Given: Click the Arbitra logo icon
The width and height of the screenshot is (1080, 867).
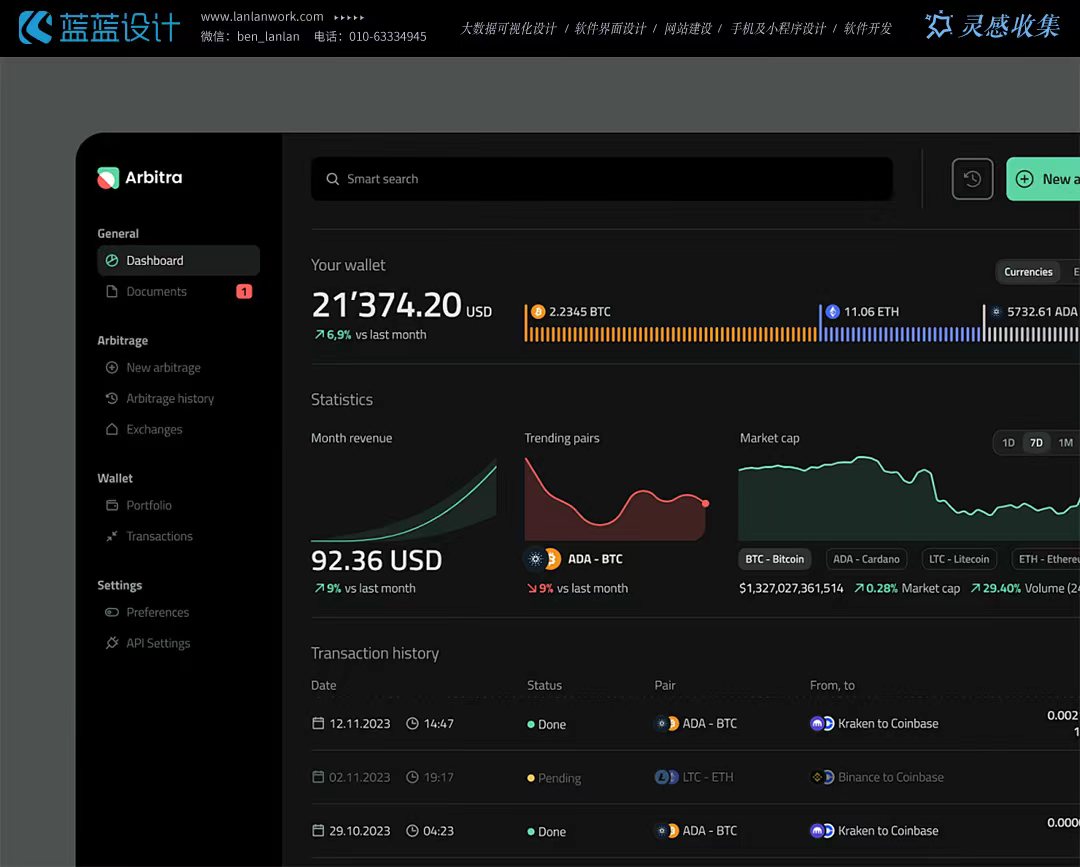Looking at the screenshot, I should [108, 178].
